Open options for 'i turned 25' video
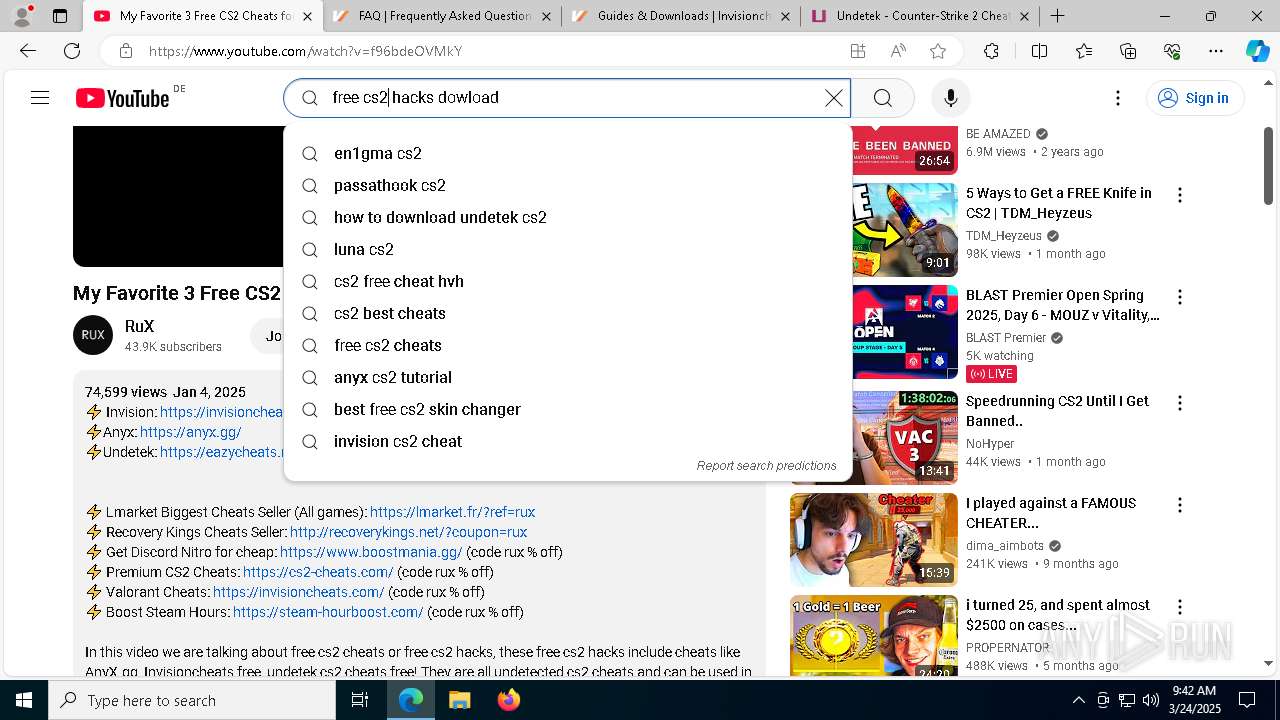Image resolution: width=1280 pixels, height=720 pixels. coord(1180,607)
